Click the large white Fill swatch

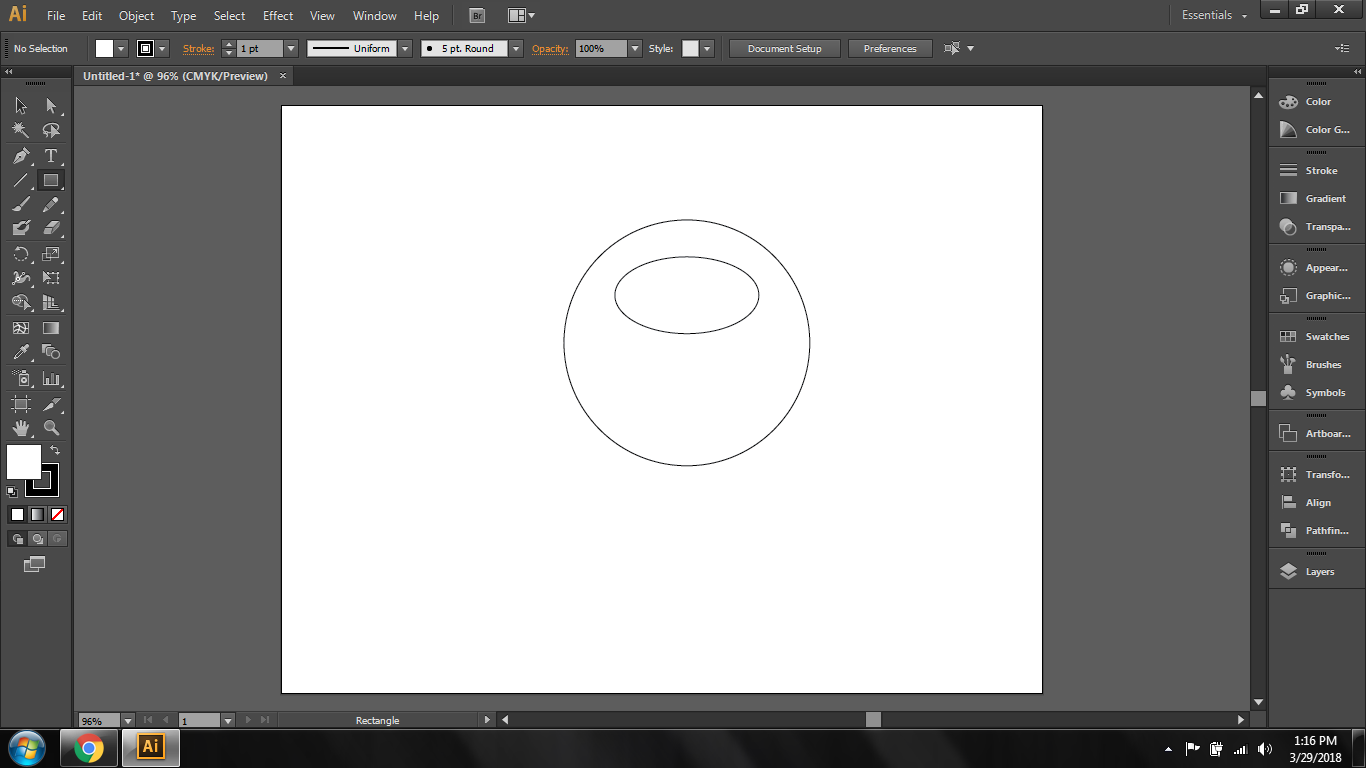[22, 461]
